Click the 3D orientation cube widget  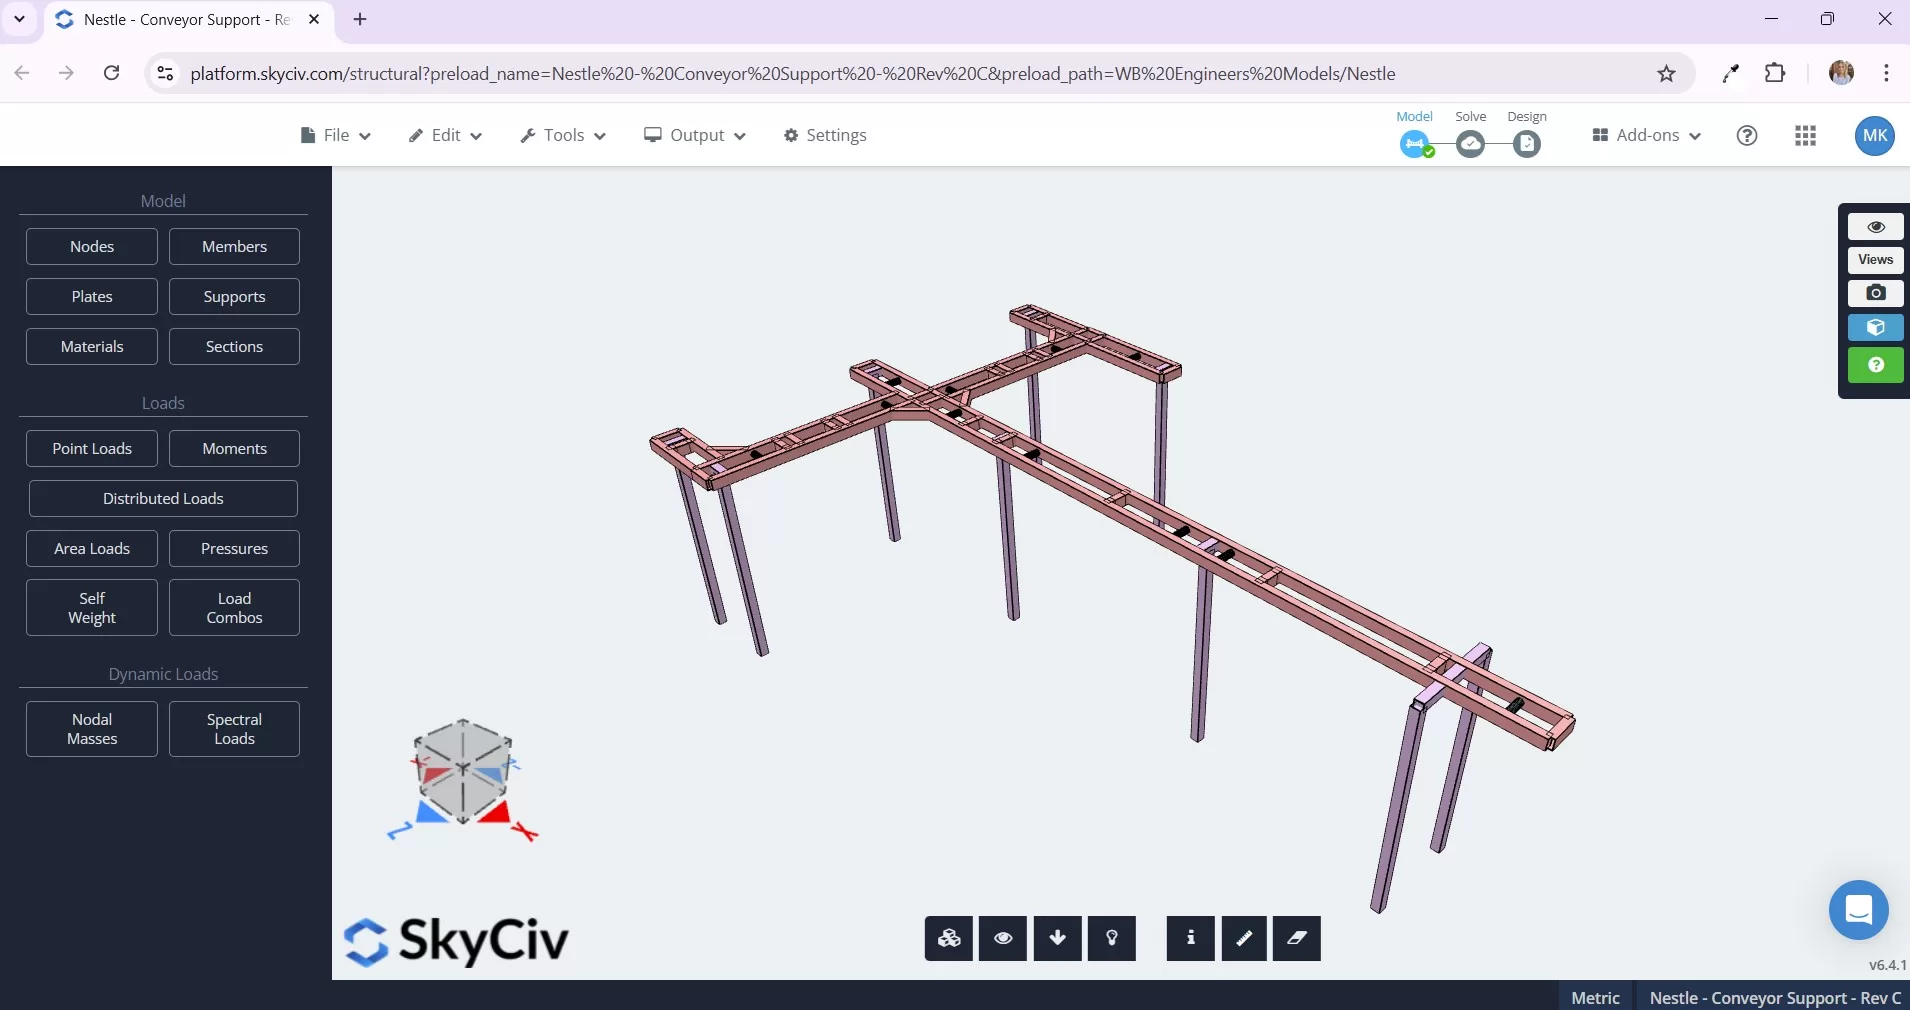[x=463, y=772]
